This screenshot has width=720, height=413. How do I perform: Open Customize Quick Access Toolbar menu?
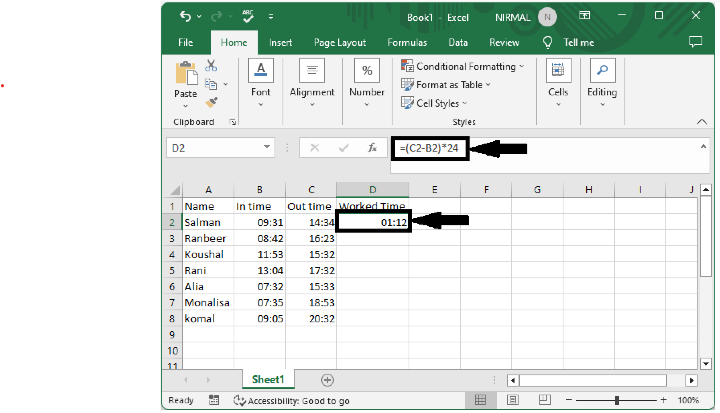271,17
